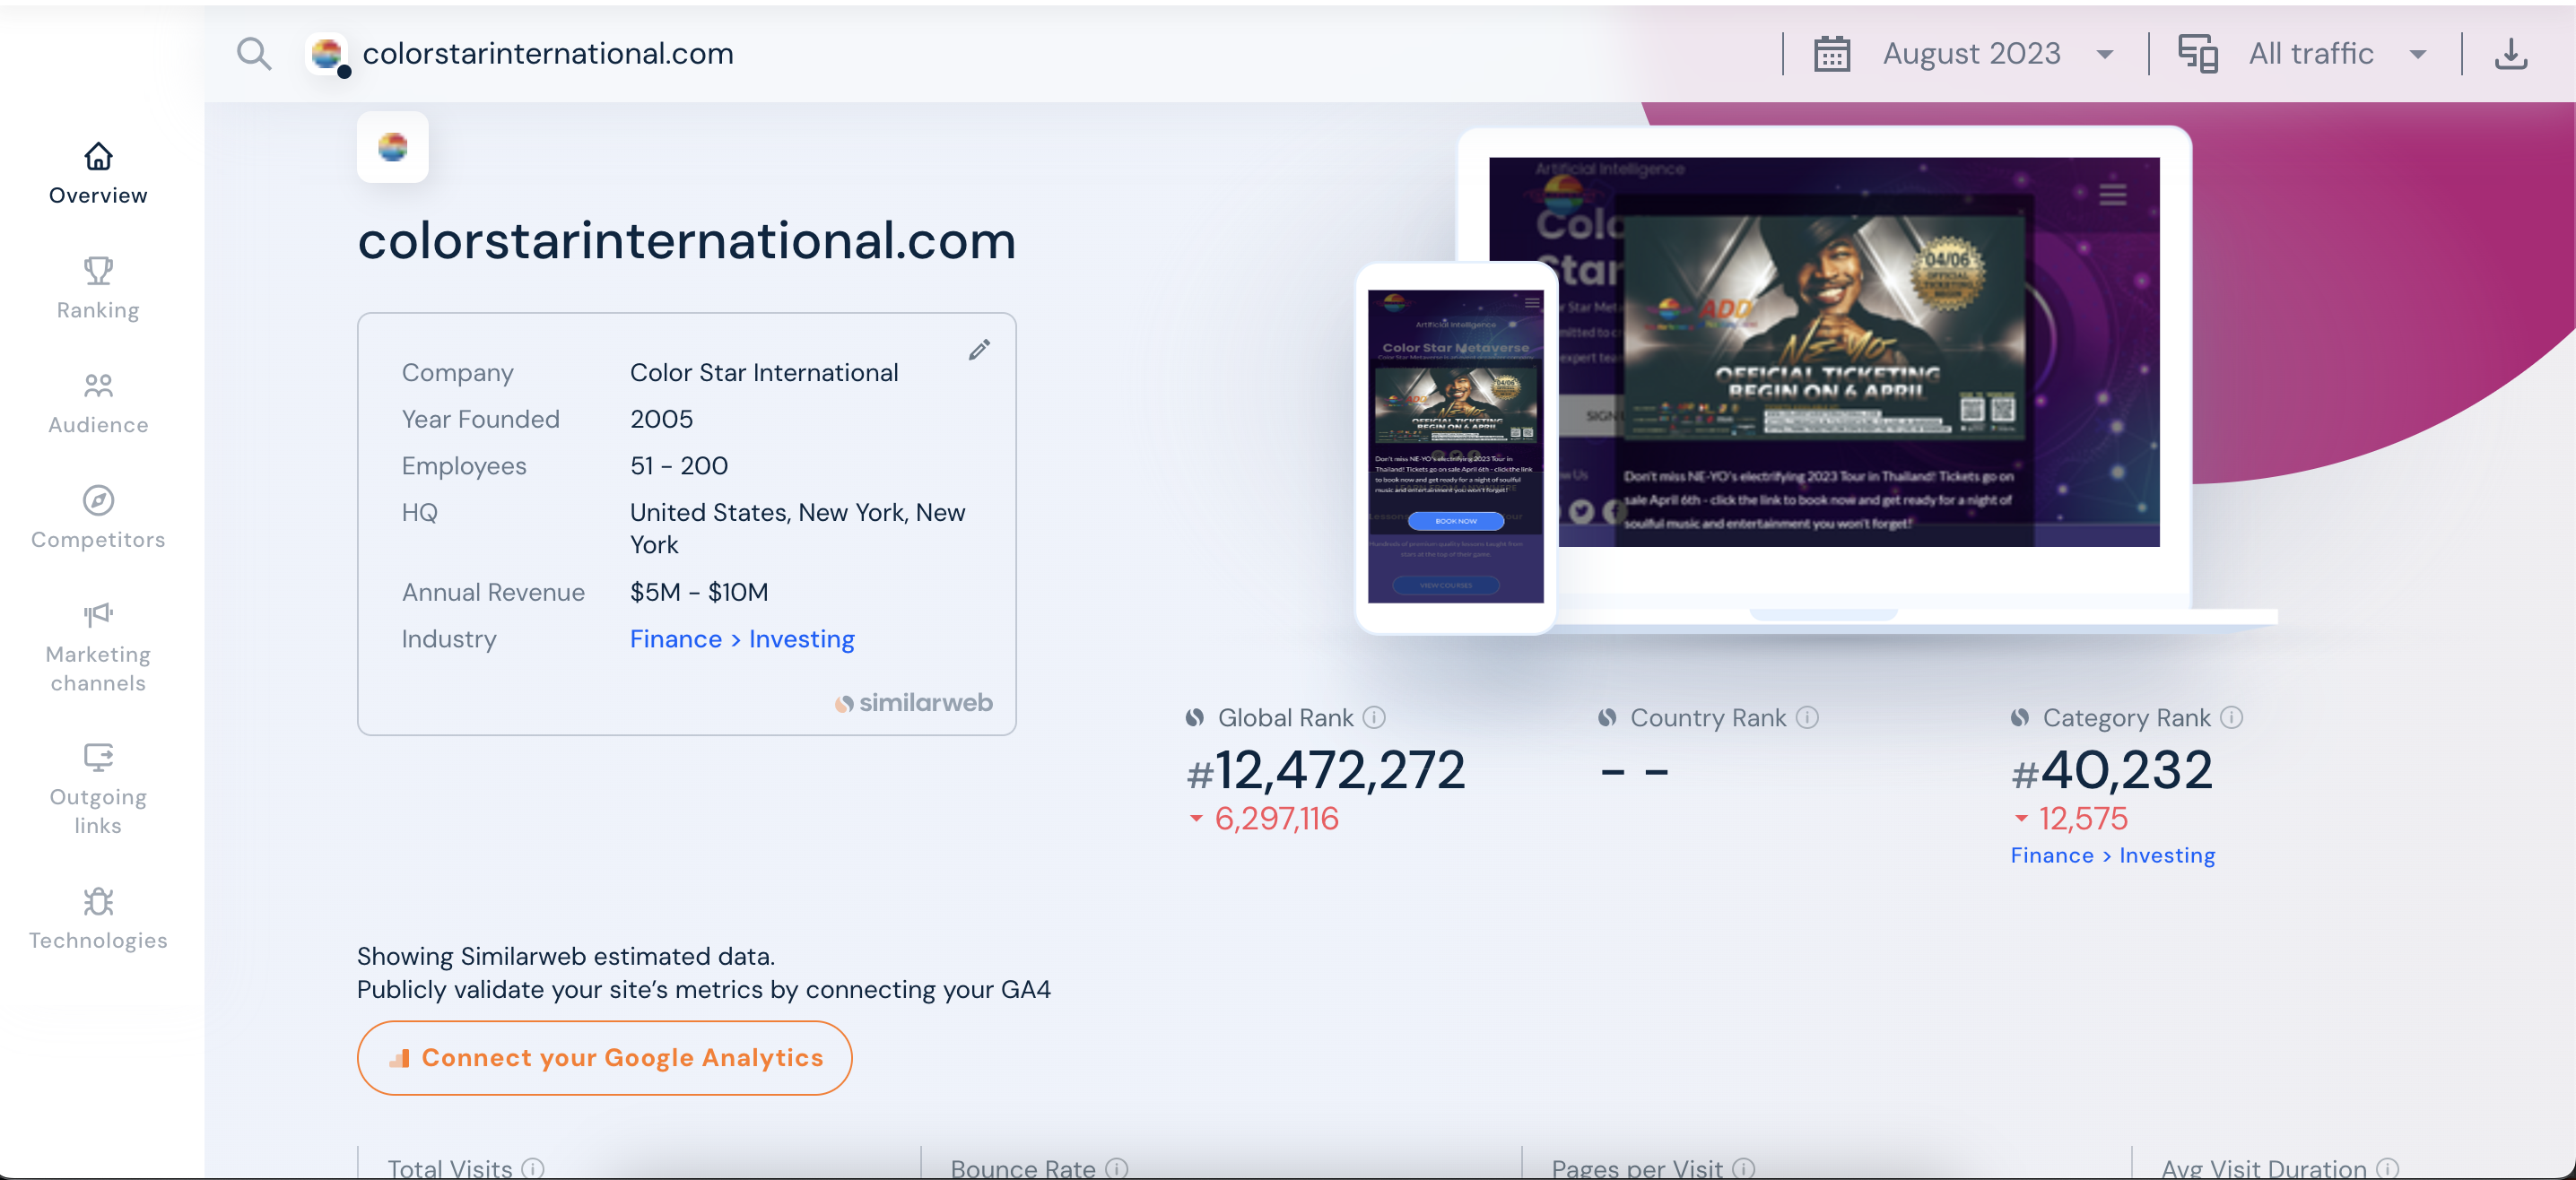Viewport: 2576px width, 1180px height.
Task: Select Competitors in the sidebar
Action: tap(98, 517)
